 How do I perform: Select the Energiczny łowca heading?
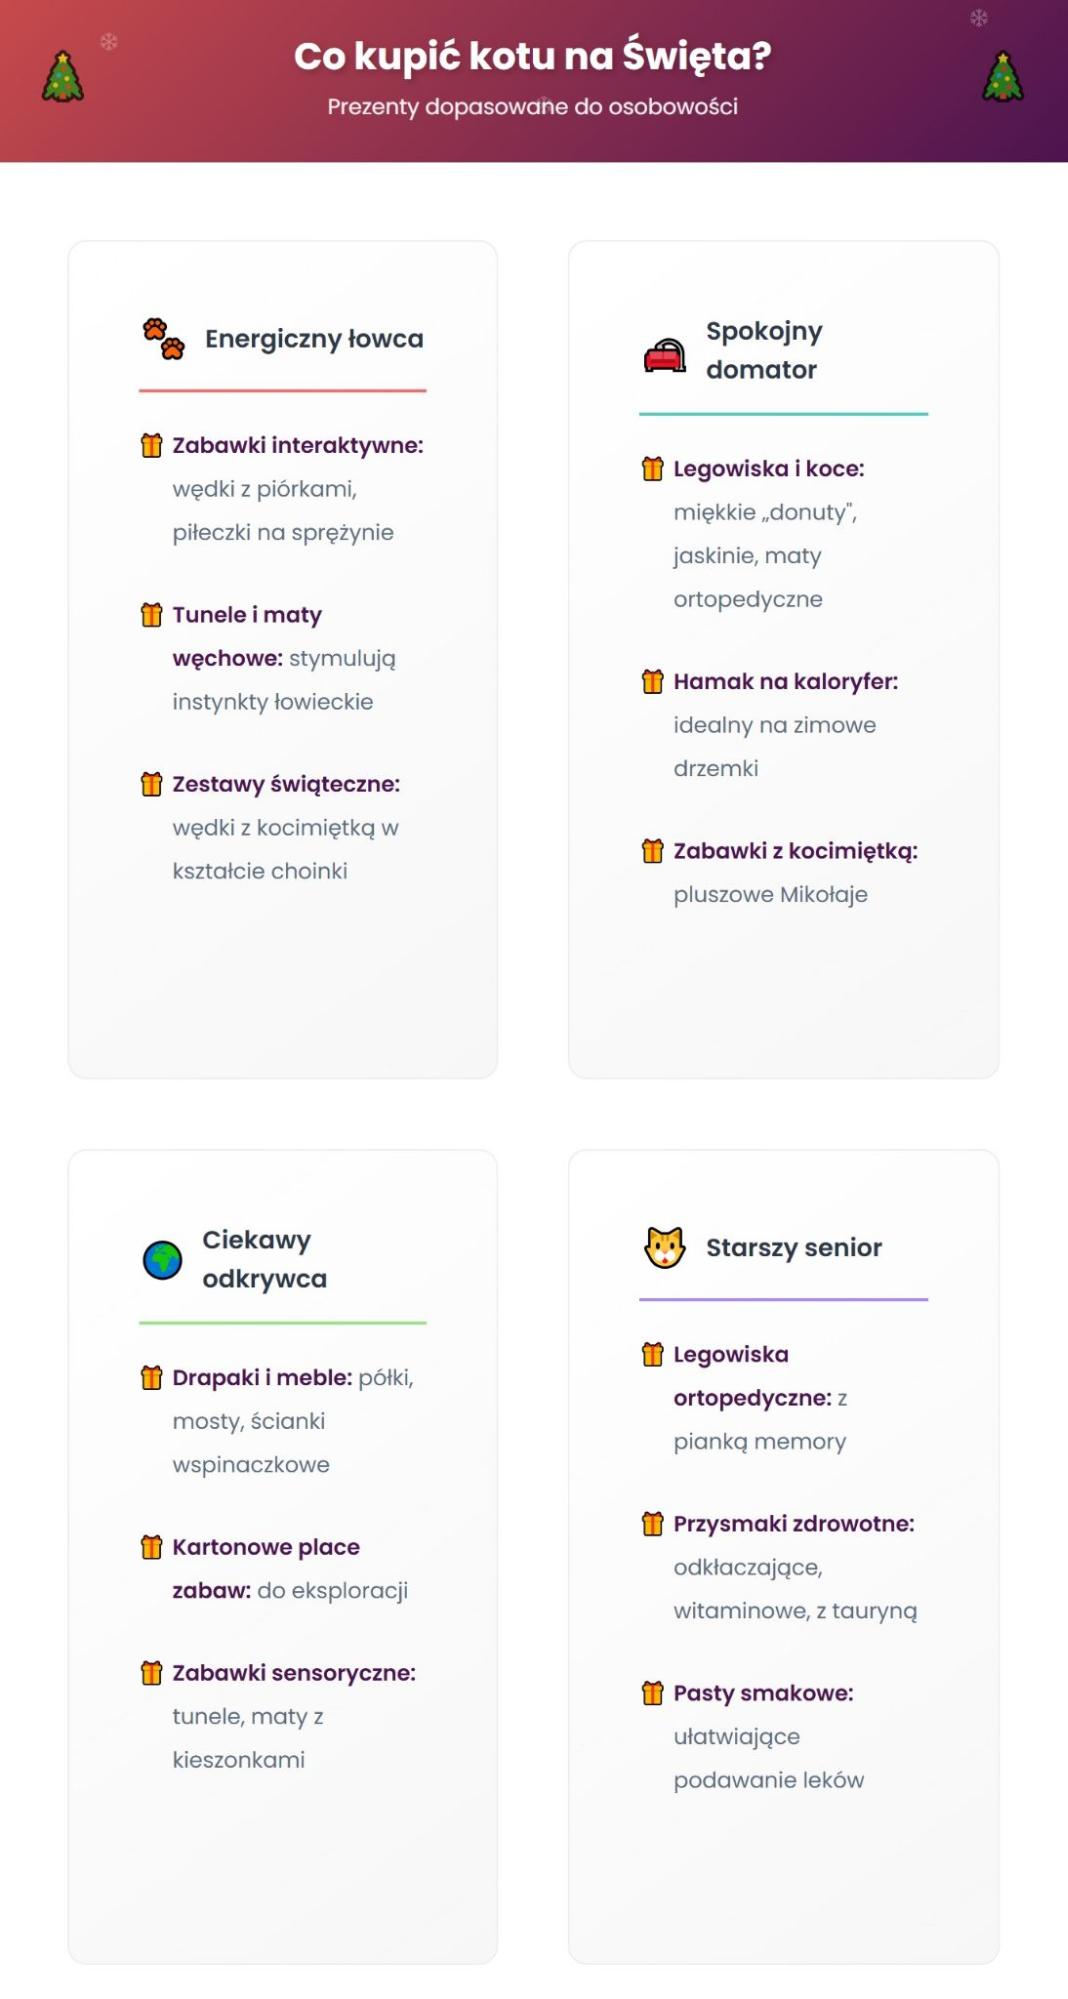(314, 339)
